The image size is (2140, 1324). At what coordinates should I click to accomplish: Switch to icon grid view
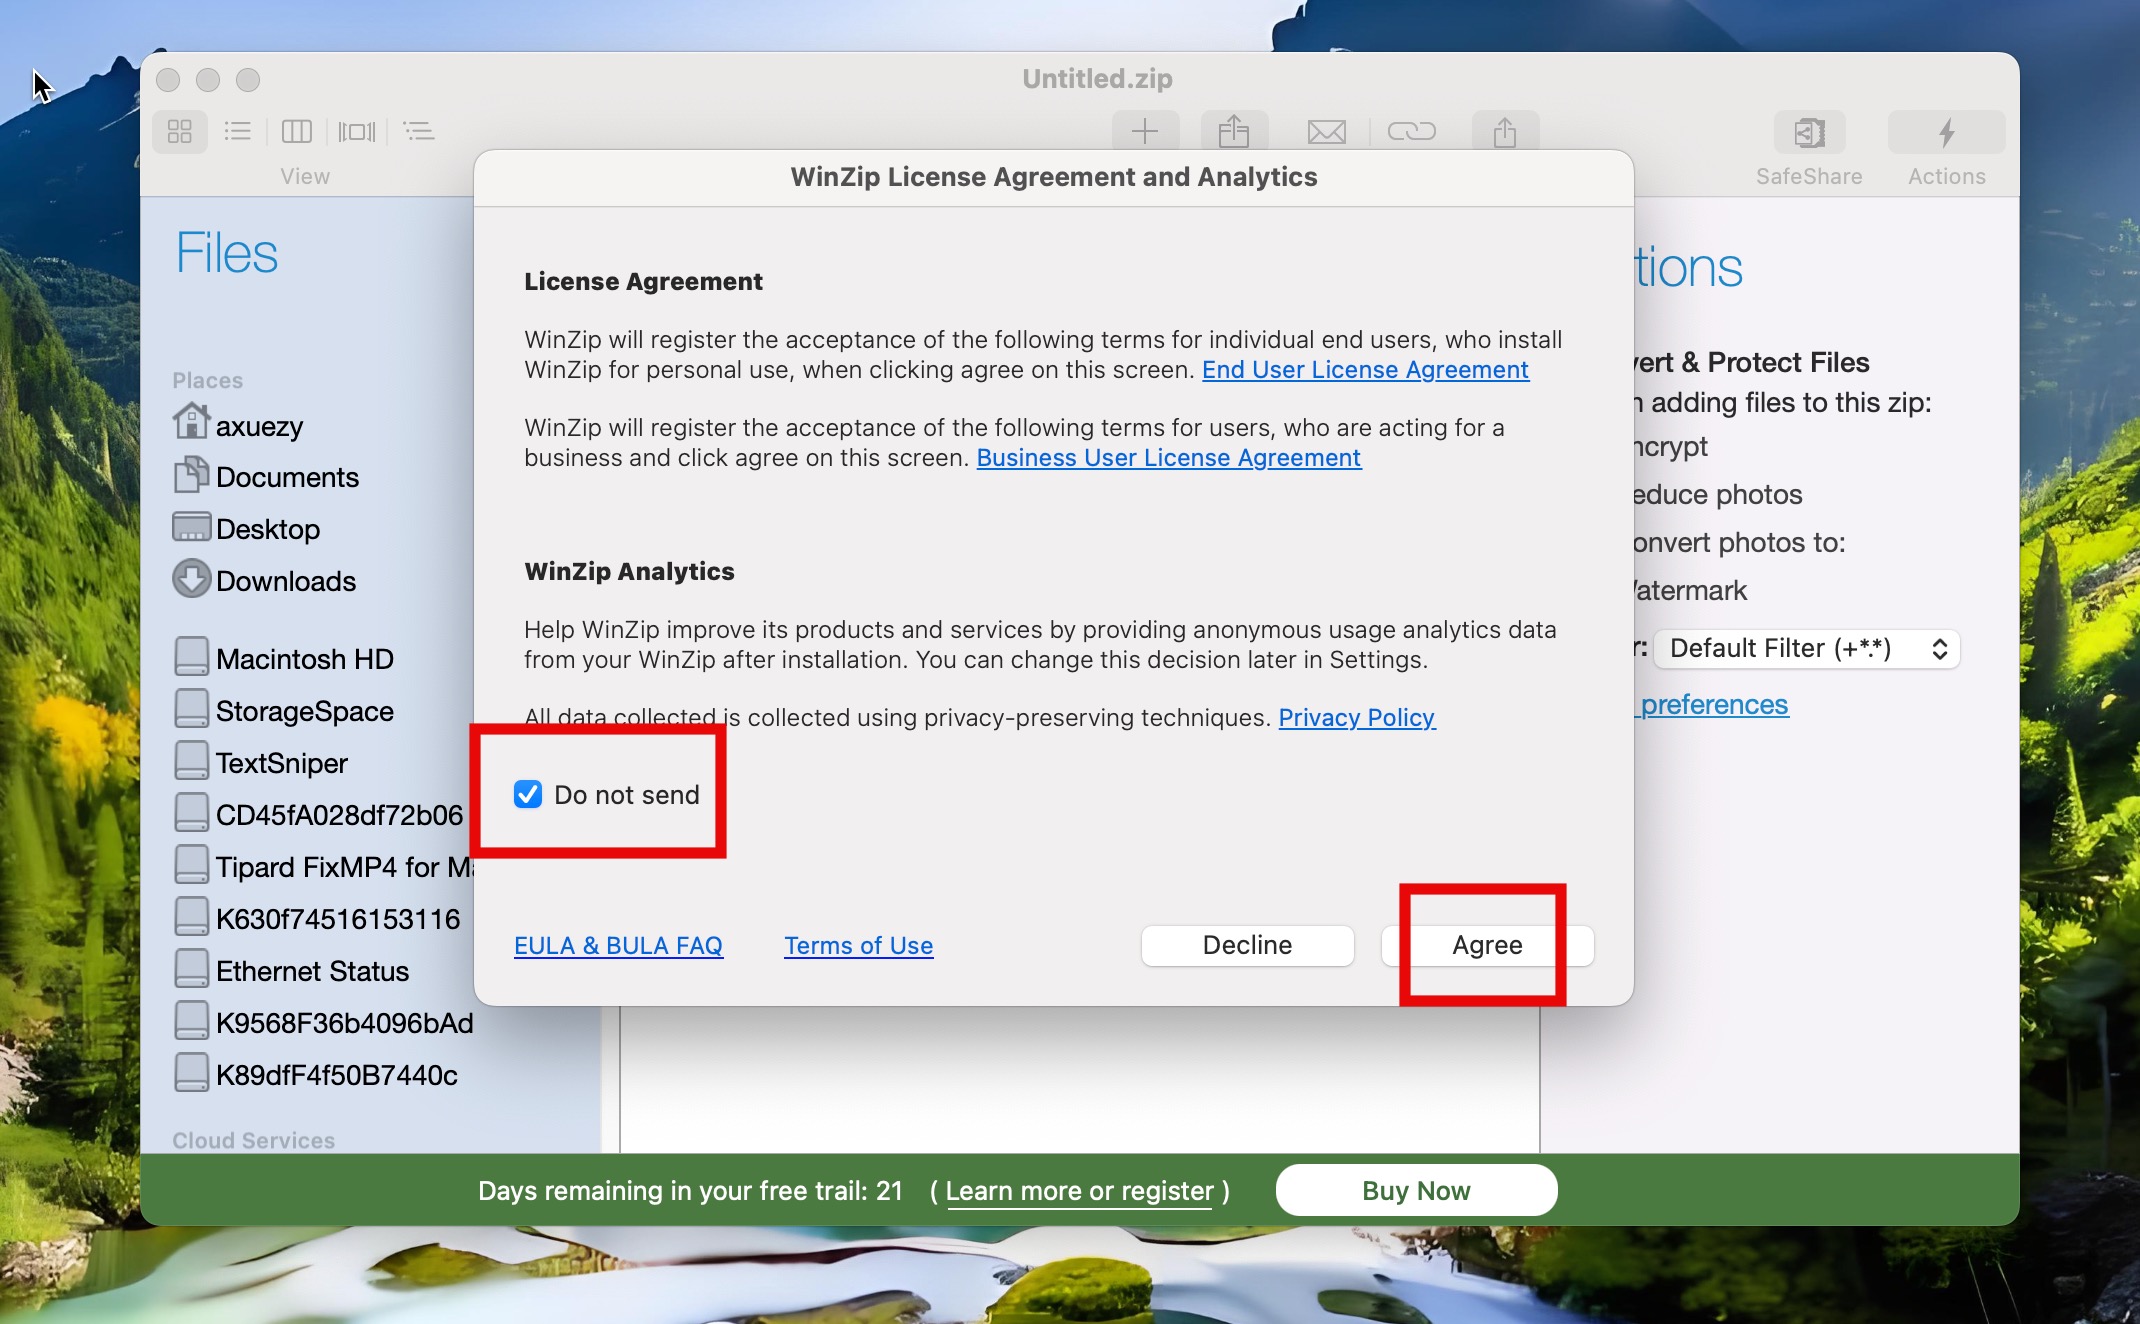pos(180,131)
